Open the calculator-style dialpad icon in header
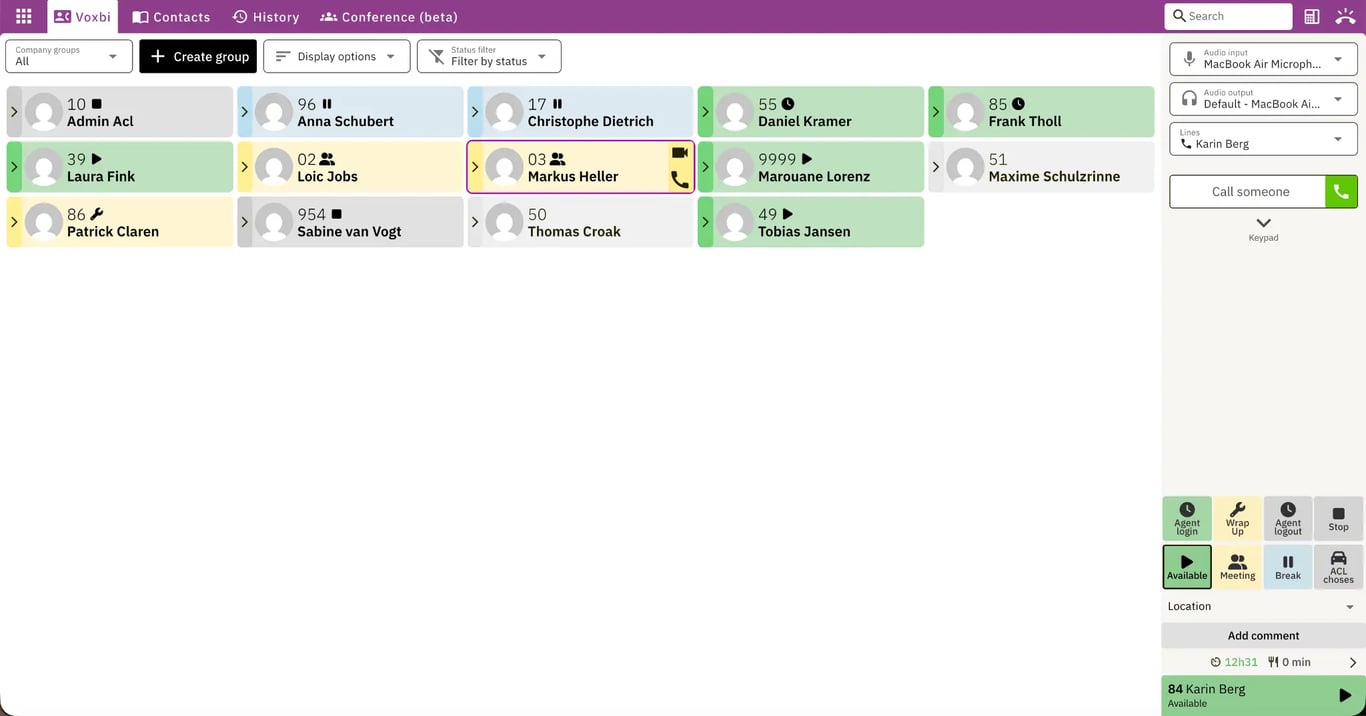Screen dimensions: 1366x716 1312,16
